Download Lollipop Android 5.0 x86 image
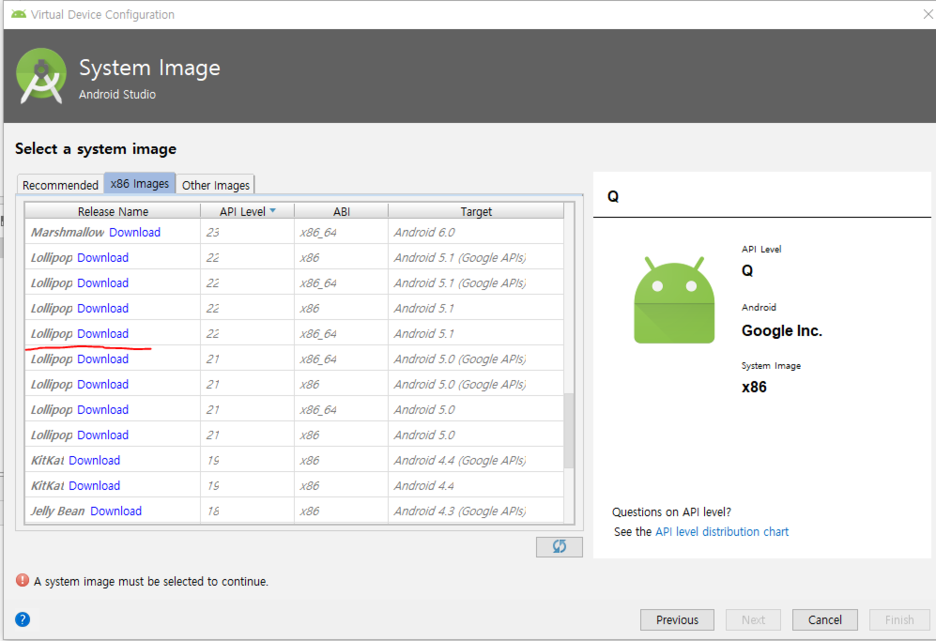 [x=103, y=435]
